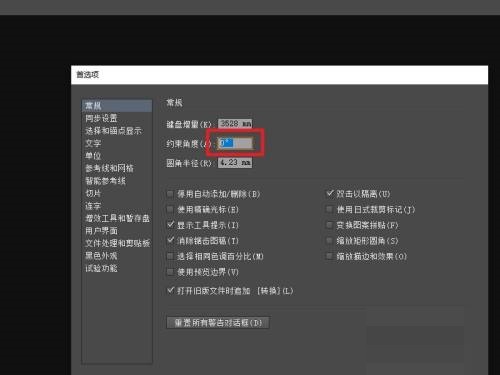Open 增效工具和暂存盘 preferences category
The image size is (500, 375).
click(117, 218)
